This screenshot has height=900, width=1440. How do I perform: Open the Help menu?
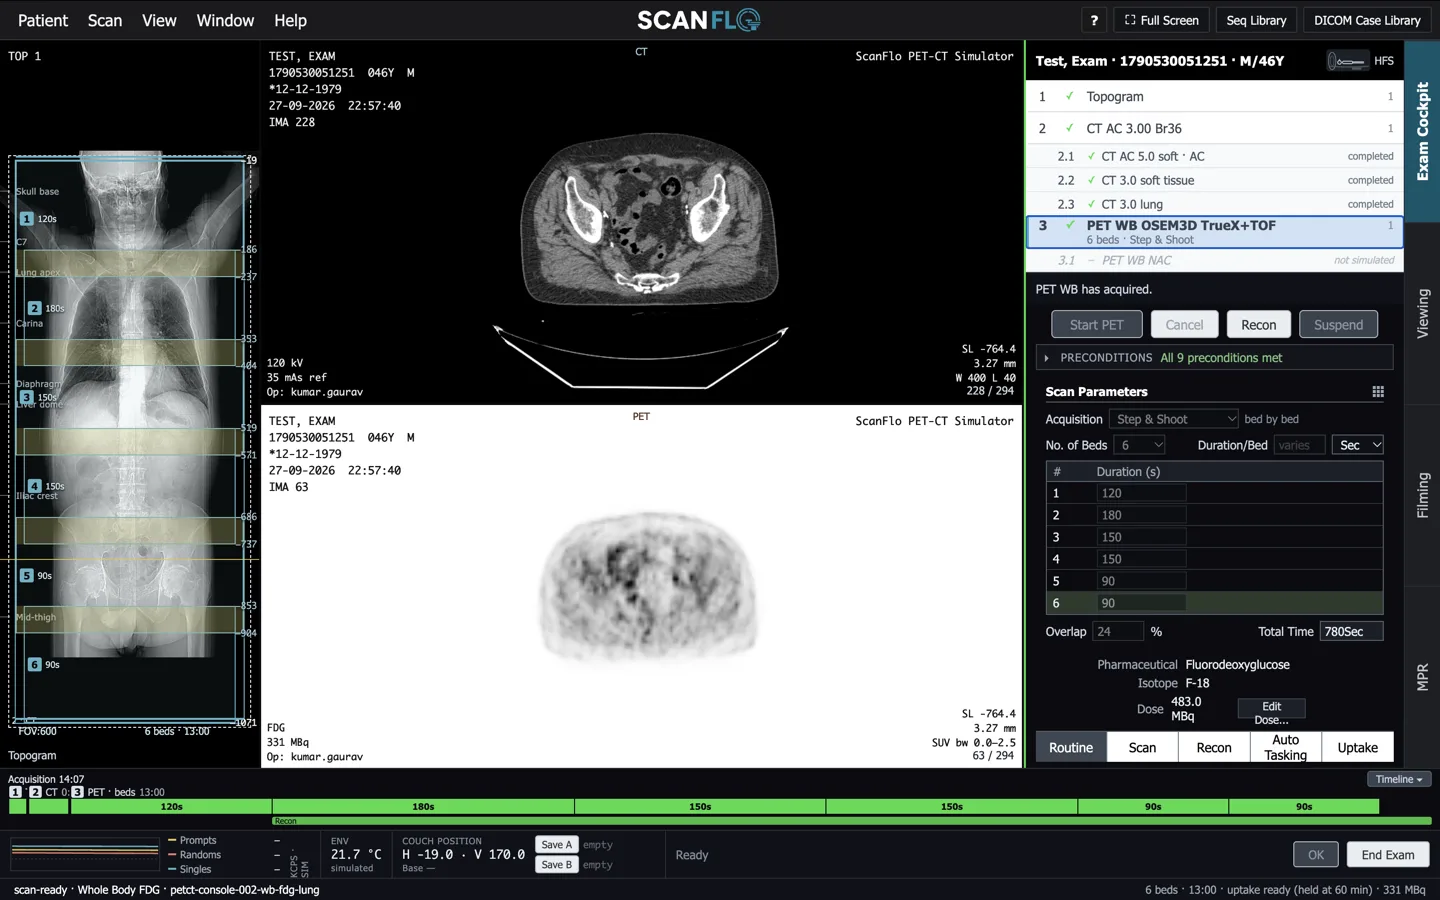290,20
